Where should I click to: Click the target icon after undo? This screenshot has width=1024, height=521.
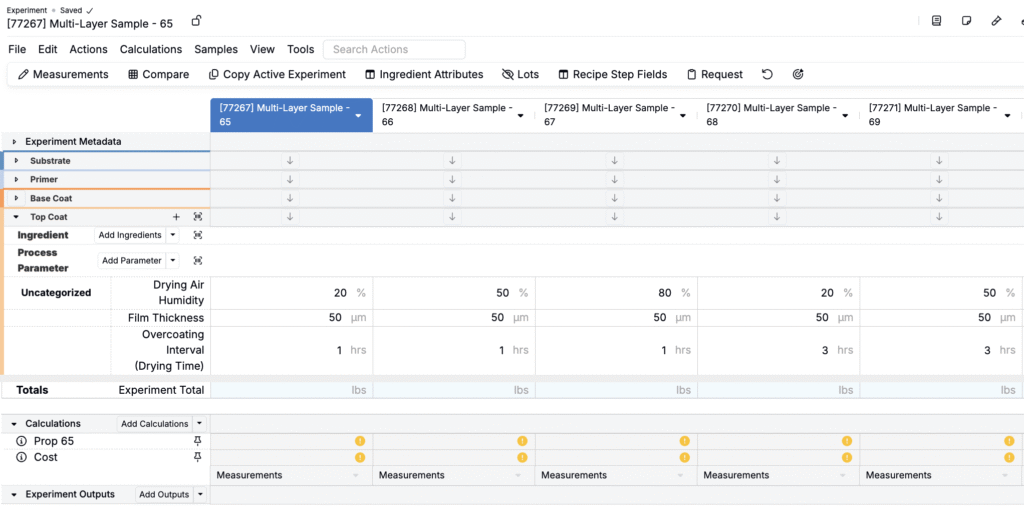[798, 74]
